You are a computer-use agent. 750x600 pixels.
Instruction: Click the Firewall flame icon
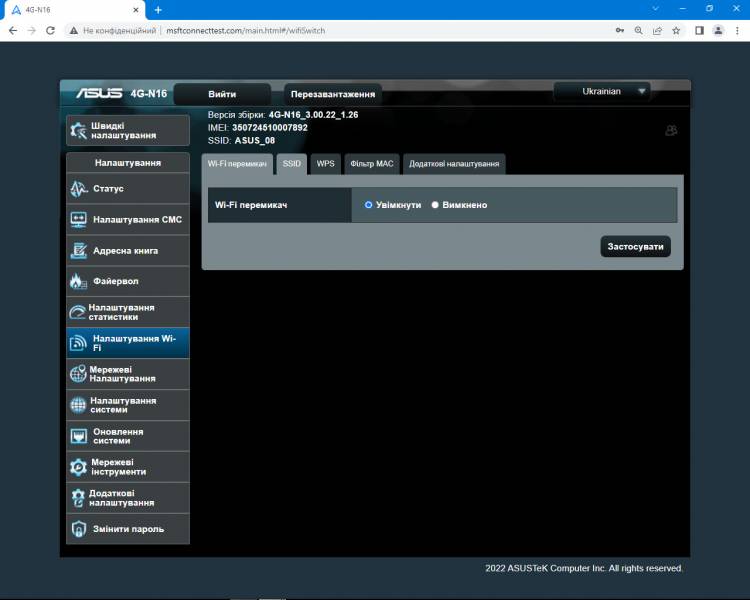[78, 281]
